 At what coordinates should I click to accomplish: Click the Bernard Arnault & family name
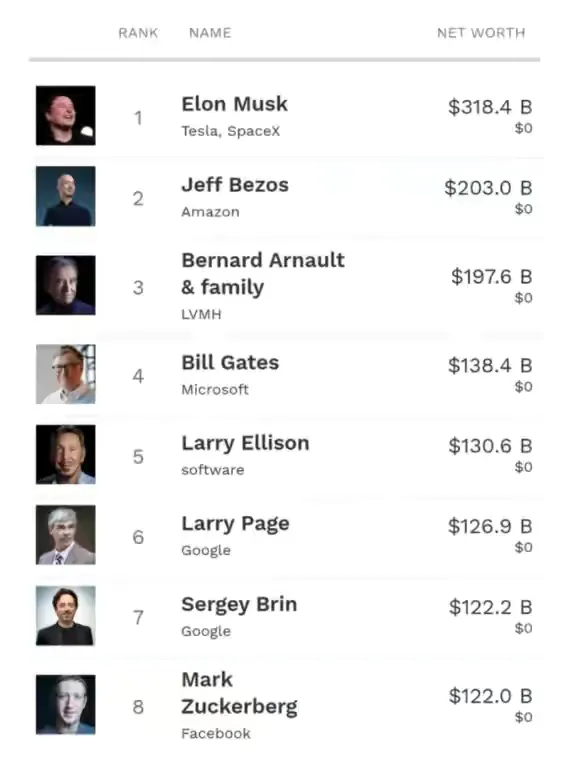tap(263, 274)
